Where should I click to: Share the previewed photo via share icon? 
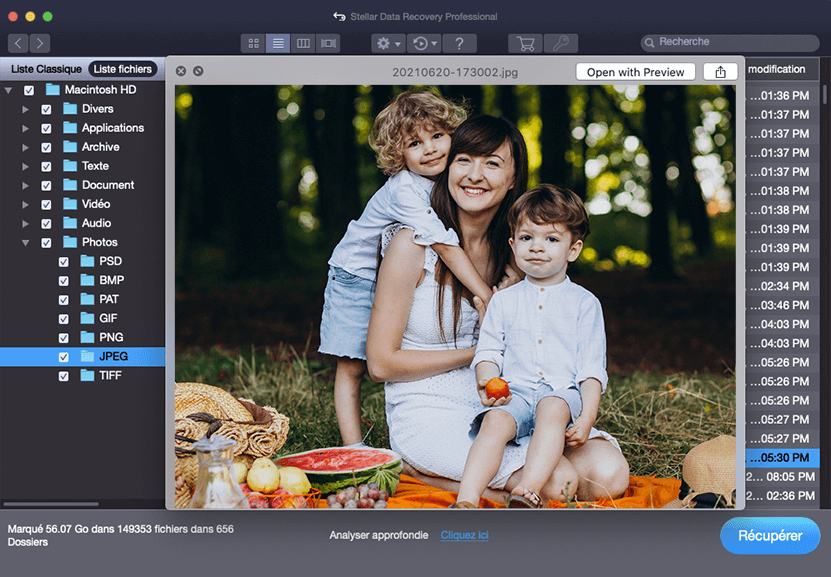coord(720,72)
